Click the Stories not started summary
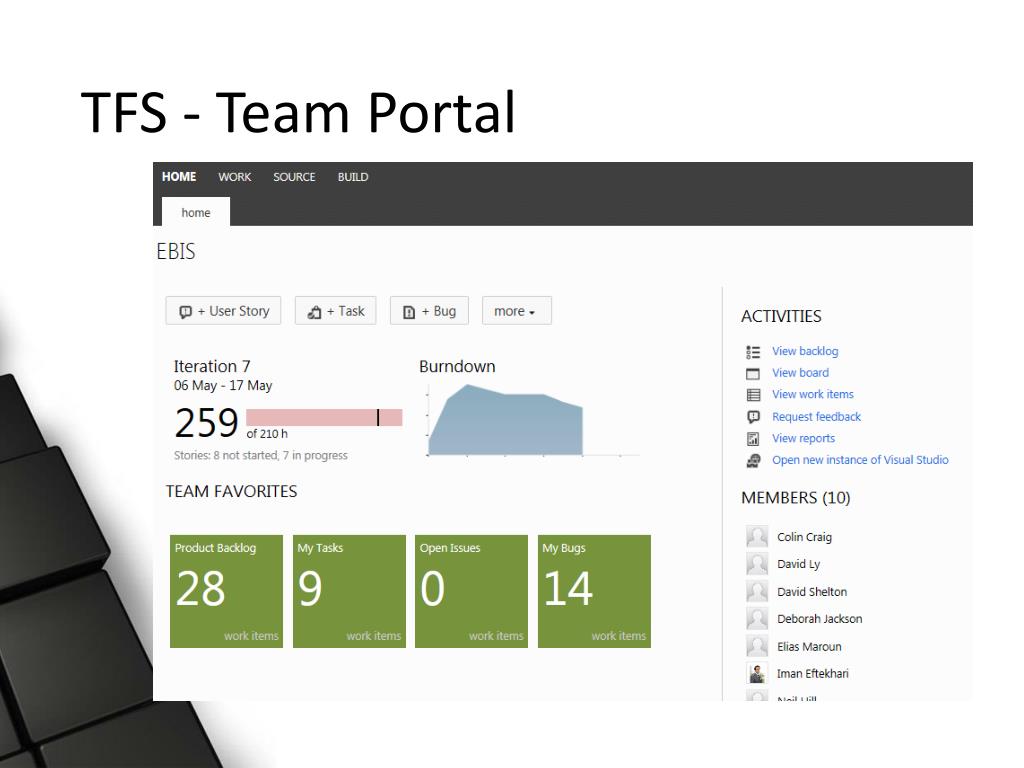Viewport: 1024px width, 768px height. tap(261, 455)
